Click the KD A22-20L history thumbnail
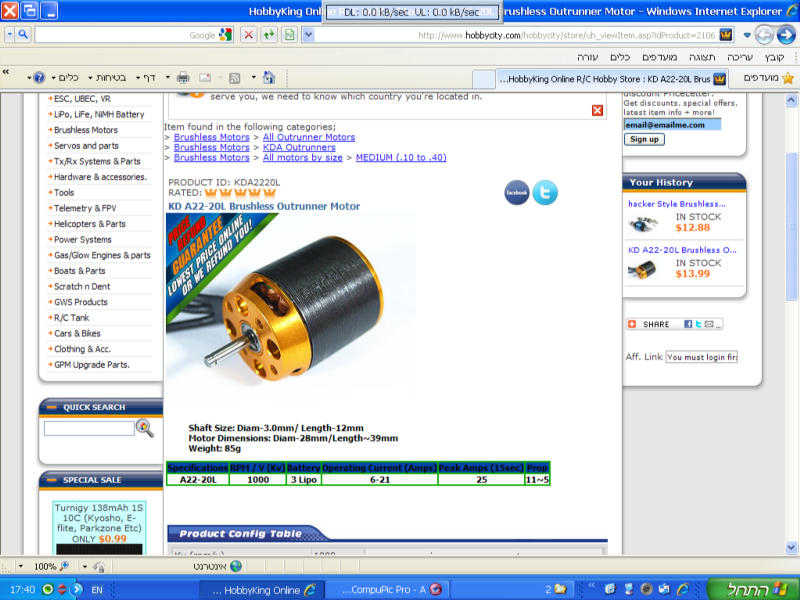Viewport: 800px width, 600px height. point(642,269)
